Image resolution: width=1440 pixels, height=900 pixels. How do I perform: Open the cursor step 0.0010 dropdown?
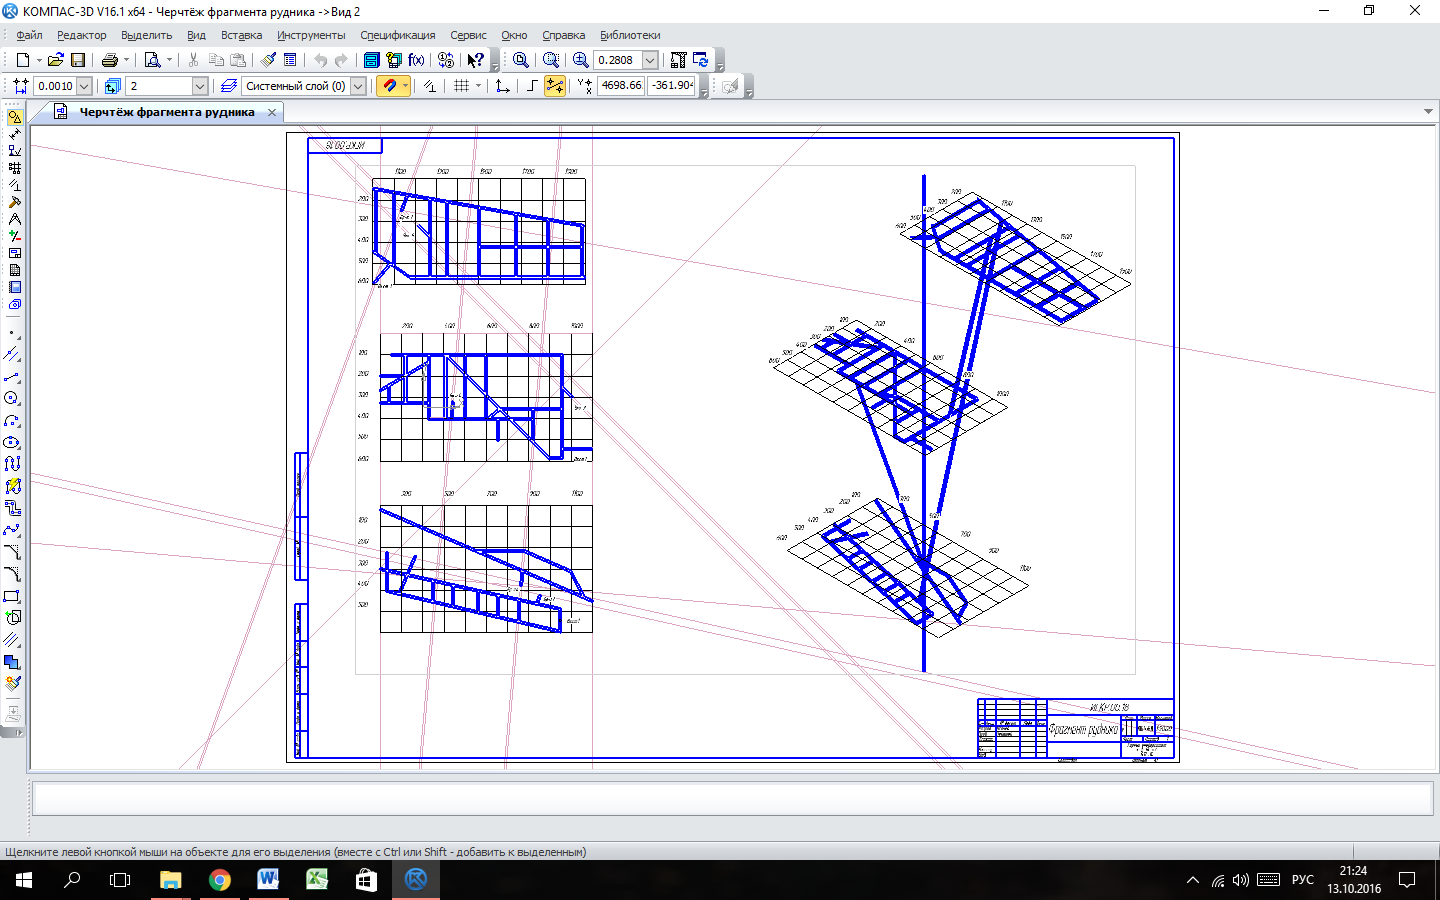click(84, 86)
